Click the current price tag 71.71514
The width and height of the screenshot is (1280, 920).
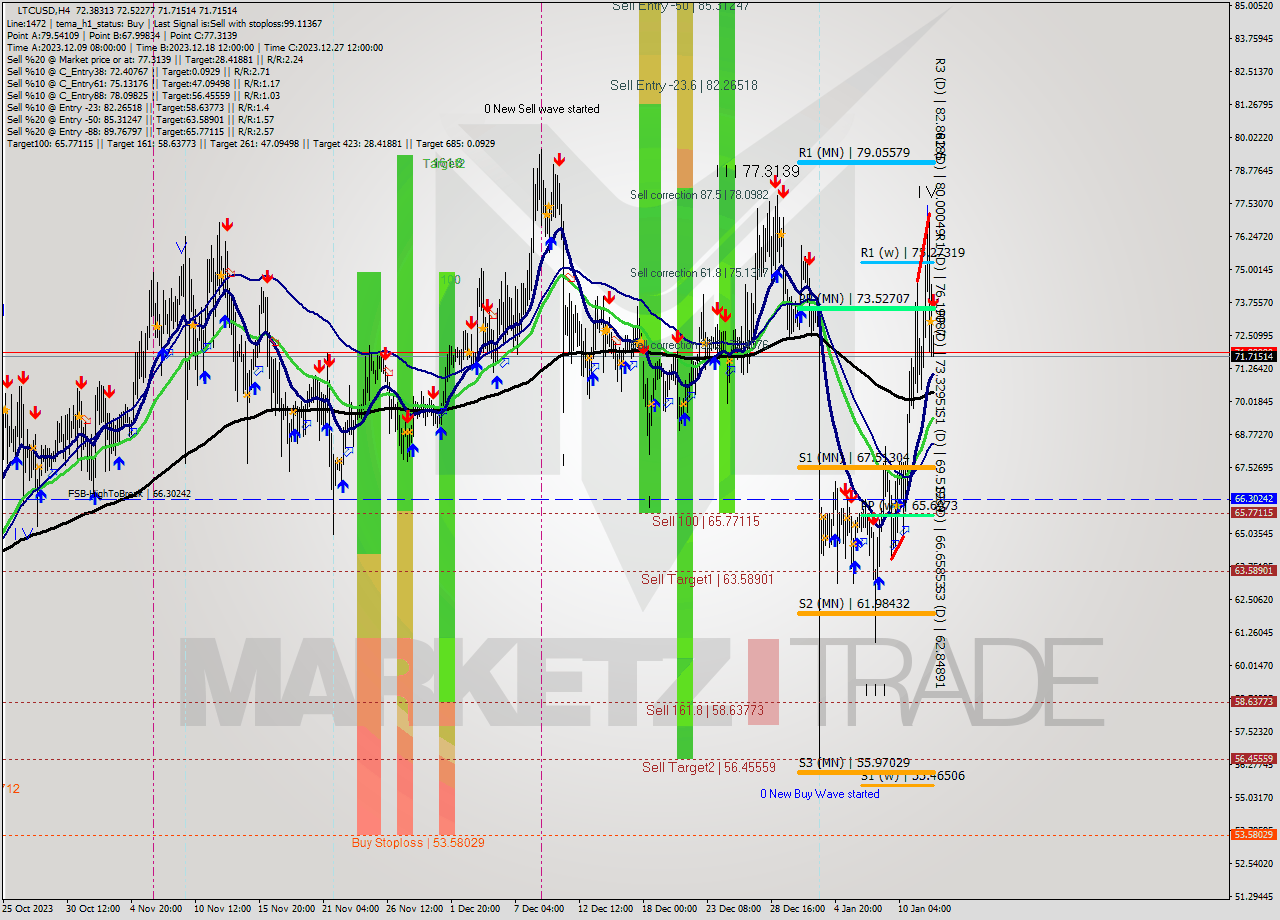pyautogui.click(x=1253, y=356)
